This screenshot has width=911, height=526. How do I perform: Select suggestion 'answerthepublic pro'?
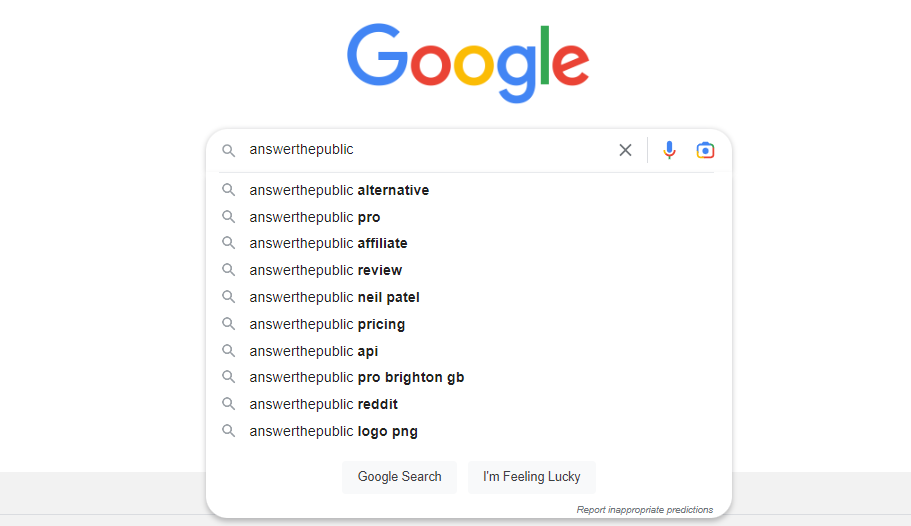[x=315, y=217]
